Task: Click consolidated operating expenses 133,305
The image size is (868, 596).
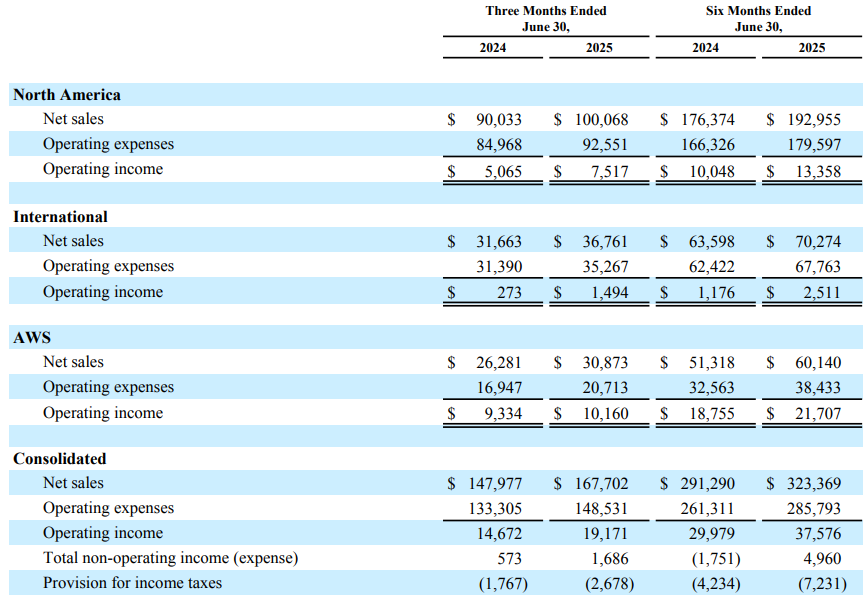Action: click(x=495, y=509)
